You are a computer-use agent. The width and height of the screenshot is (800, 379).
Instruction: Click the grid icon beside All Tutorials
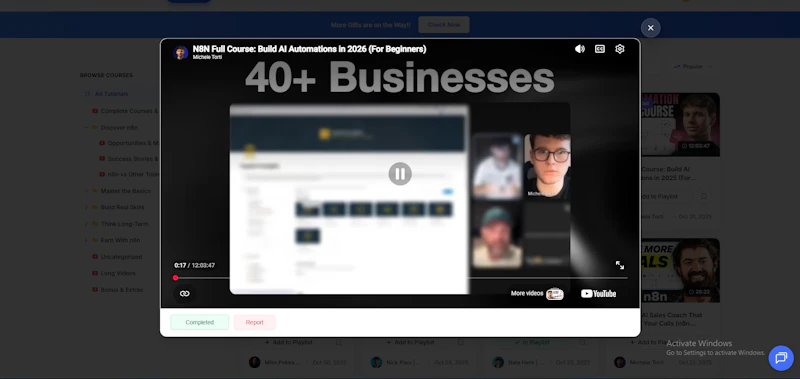[x=88, y=94]
